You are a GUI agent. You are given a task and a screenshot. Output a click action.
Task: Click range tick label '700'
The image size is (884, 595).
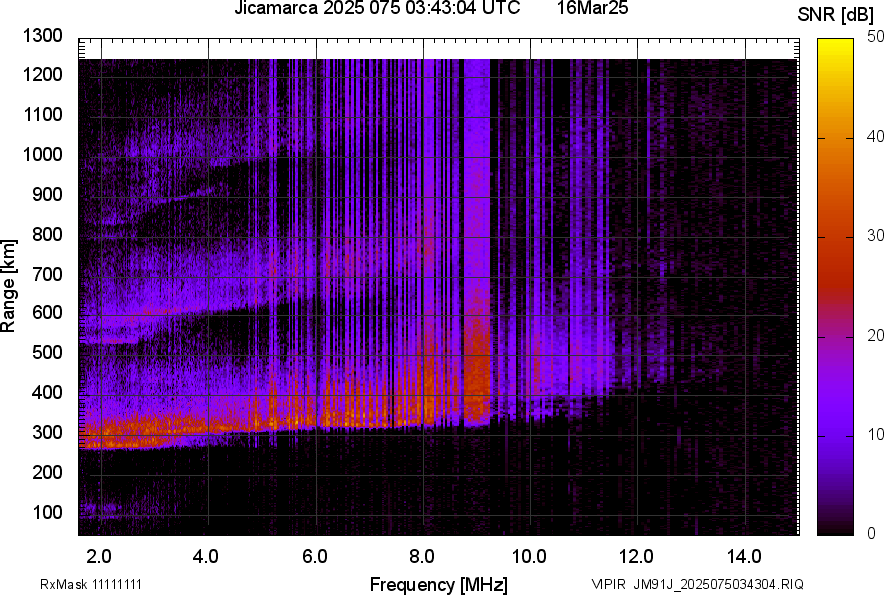pyautogui.click(x=47, y=275)
